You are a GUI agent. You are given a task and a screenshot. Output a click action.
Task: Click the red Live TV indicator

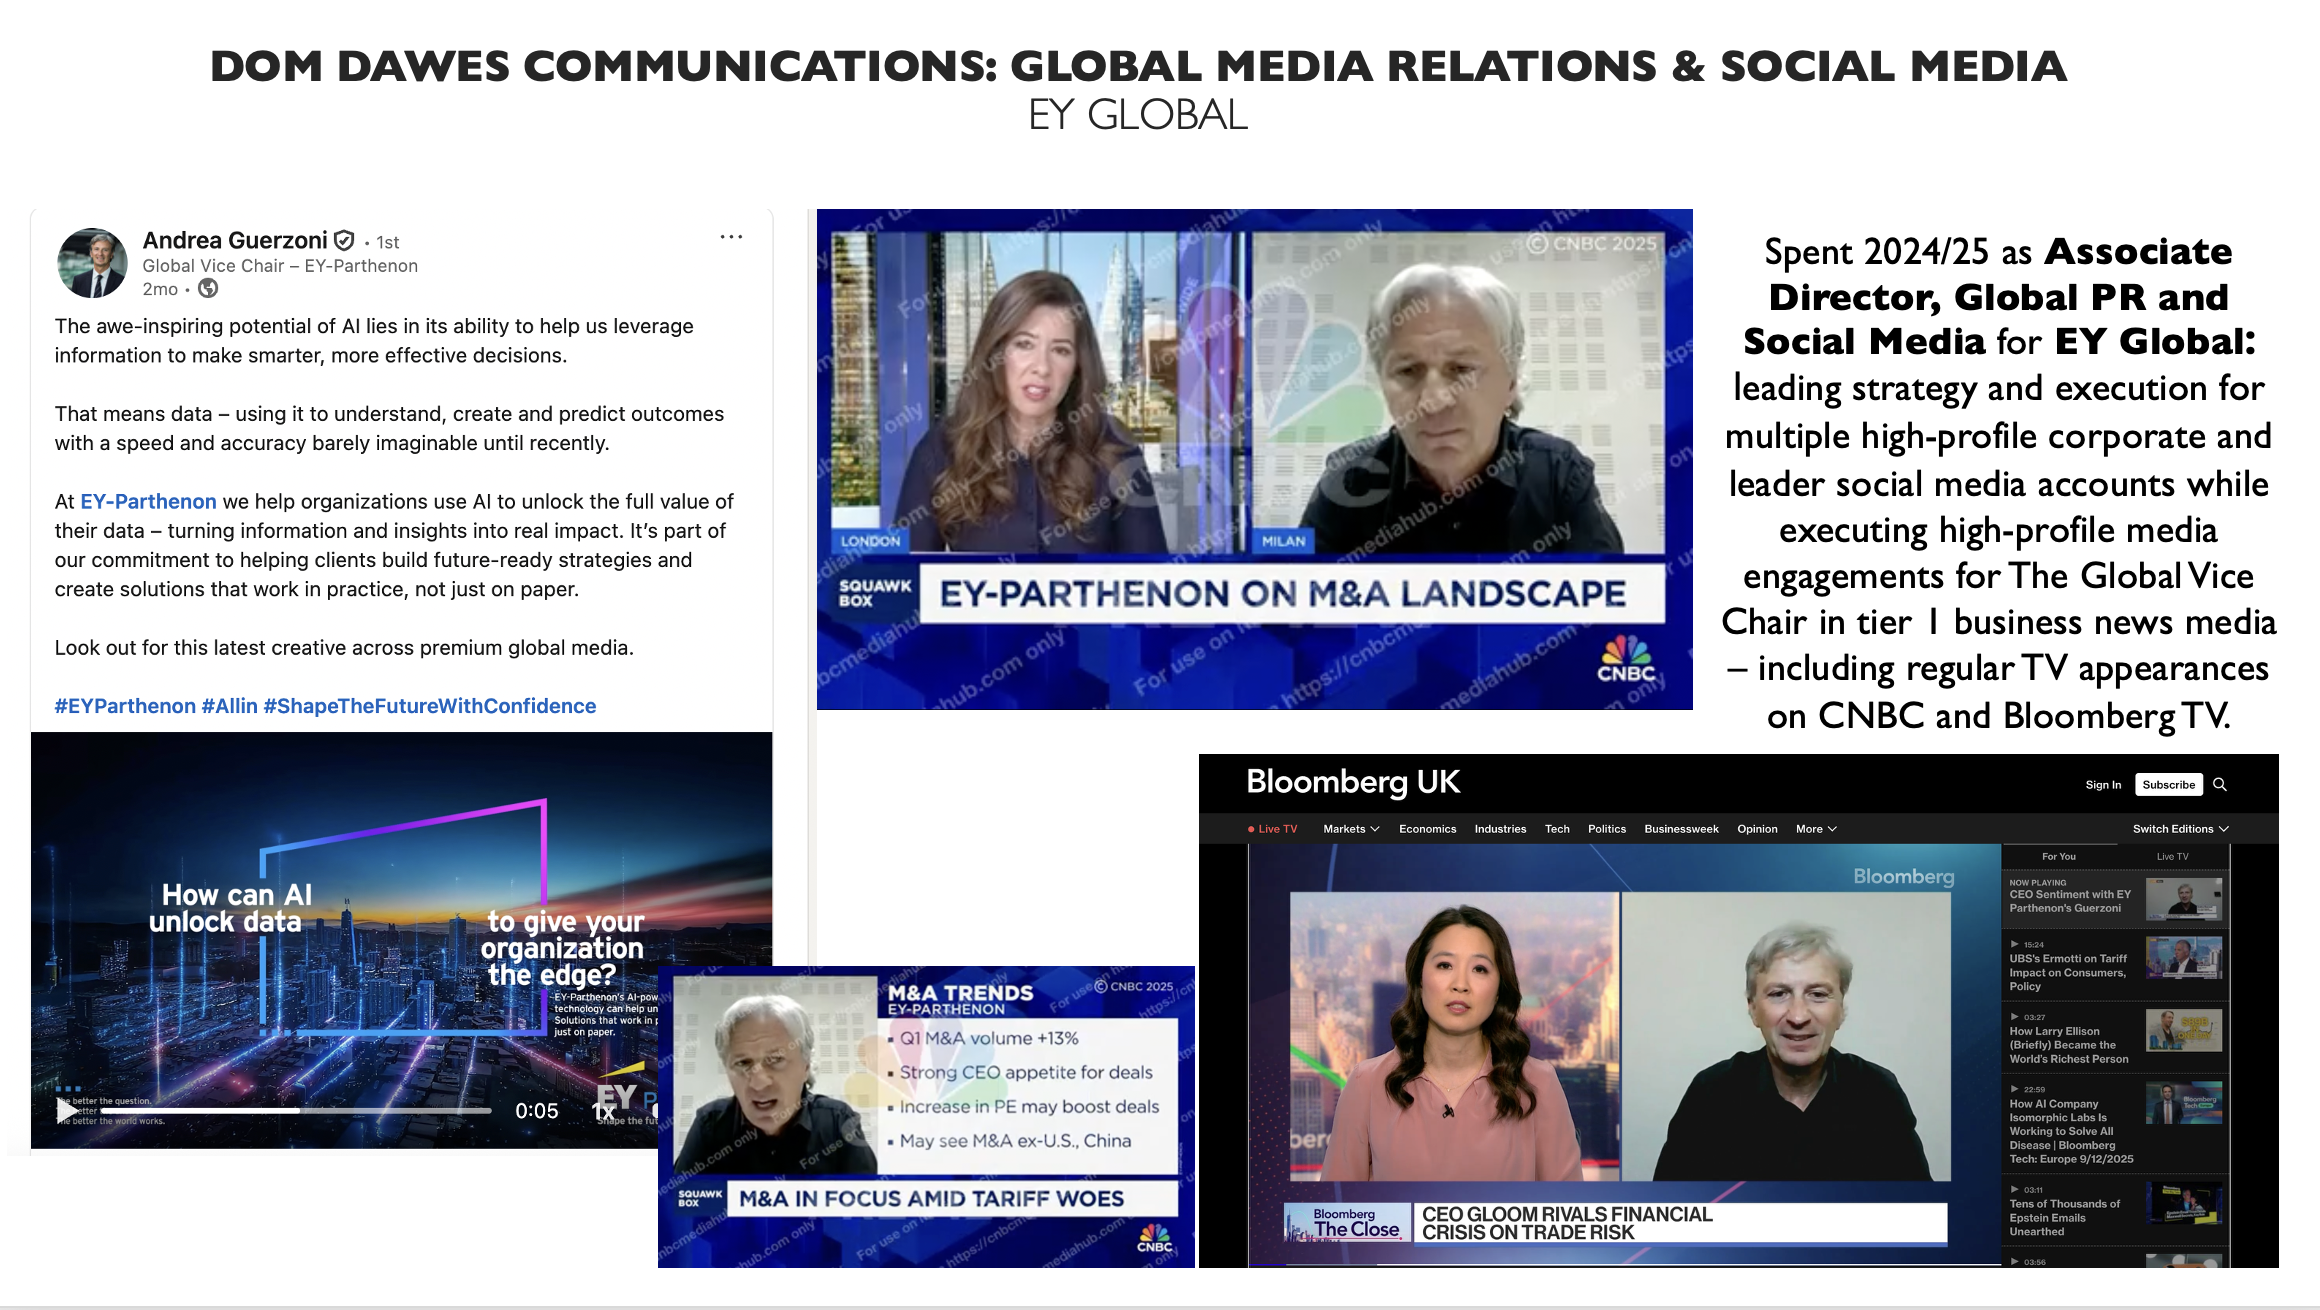coord(1272,829)
